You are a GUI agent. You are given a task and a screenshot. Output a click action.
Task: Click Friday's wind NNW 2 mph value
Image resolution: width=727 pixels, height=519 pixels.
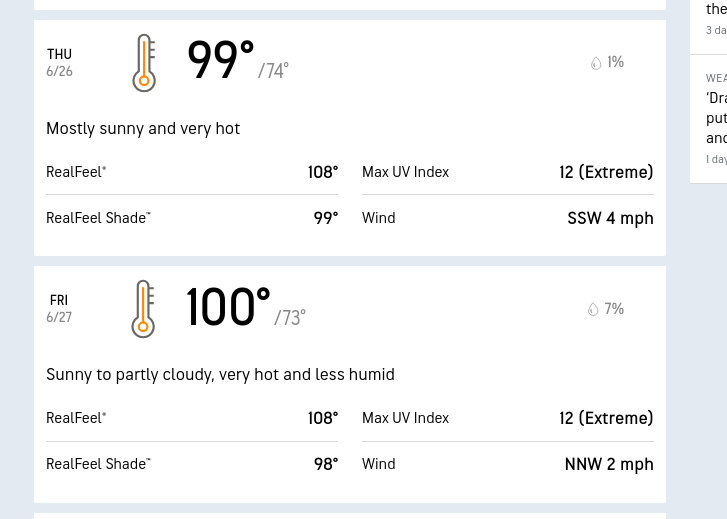(609, 464)
